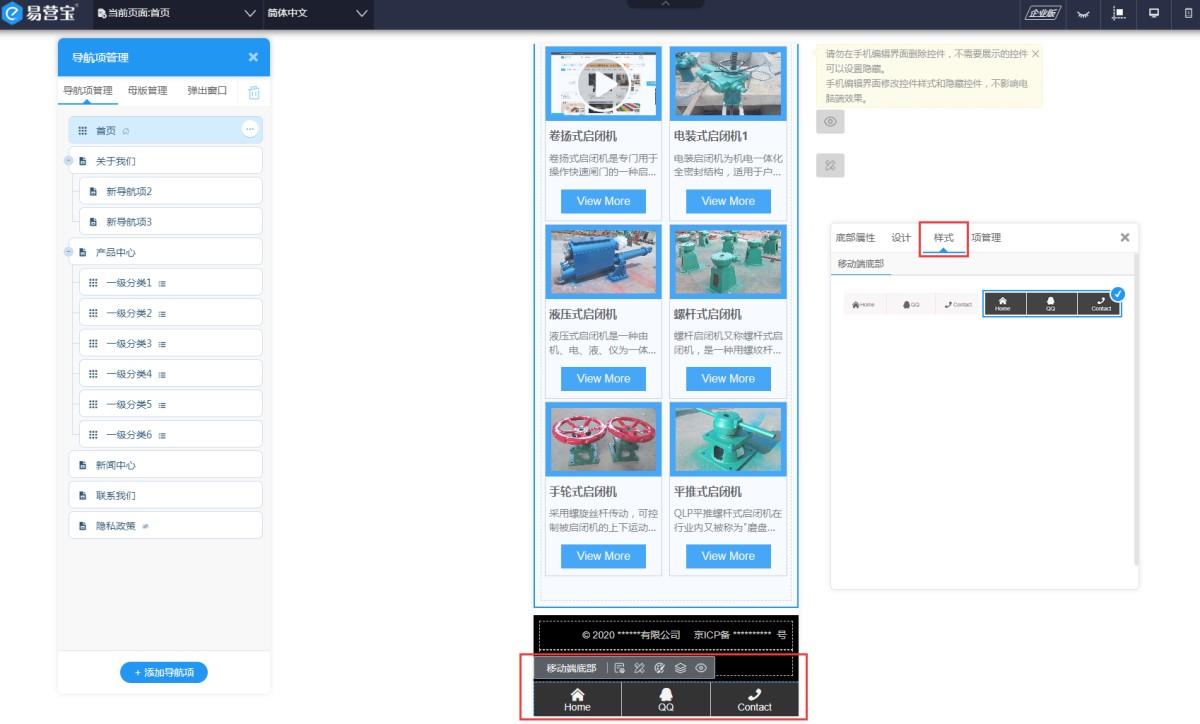The height and width of the screenshot is (724, 1200).
Task: Click the palette style icon in 移动端底部 toolbar
Action: coord(659,668)
